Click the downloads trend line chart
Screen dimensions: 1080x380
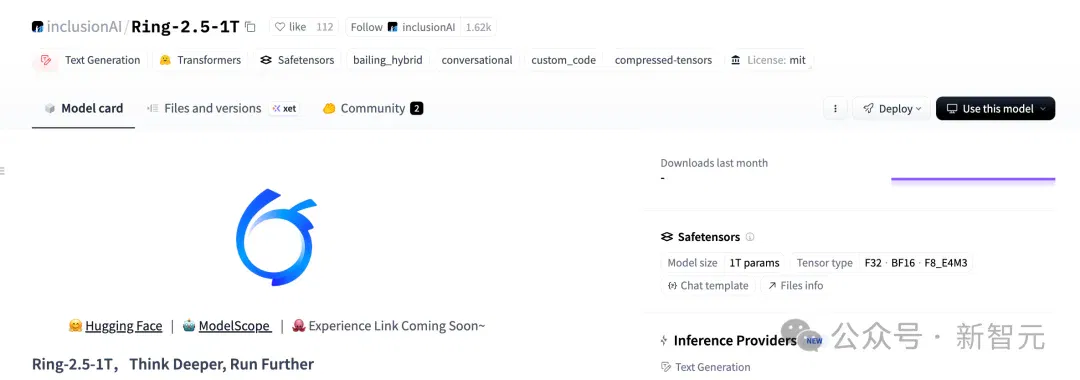pos(973,180)
